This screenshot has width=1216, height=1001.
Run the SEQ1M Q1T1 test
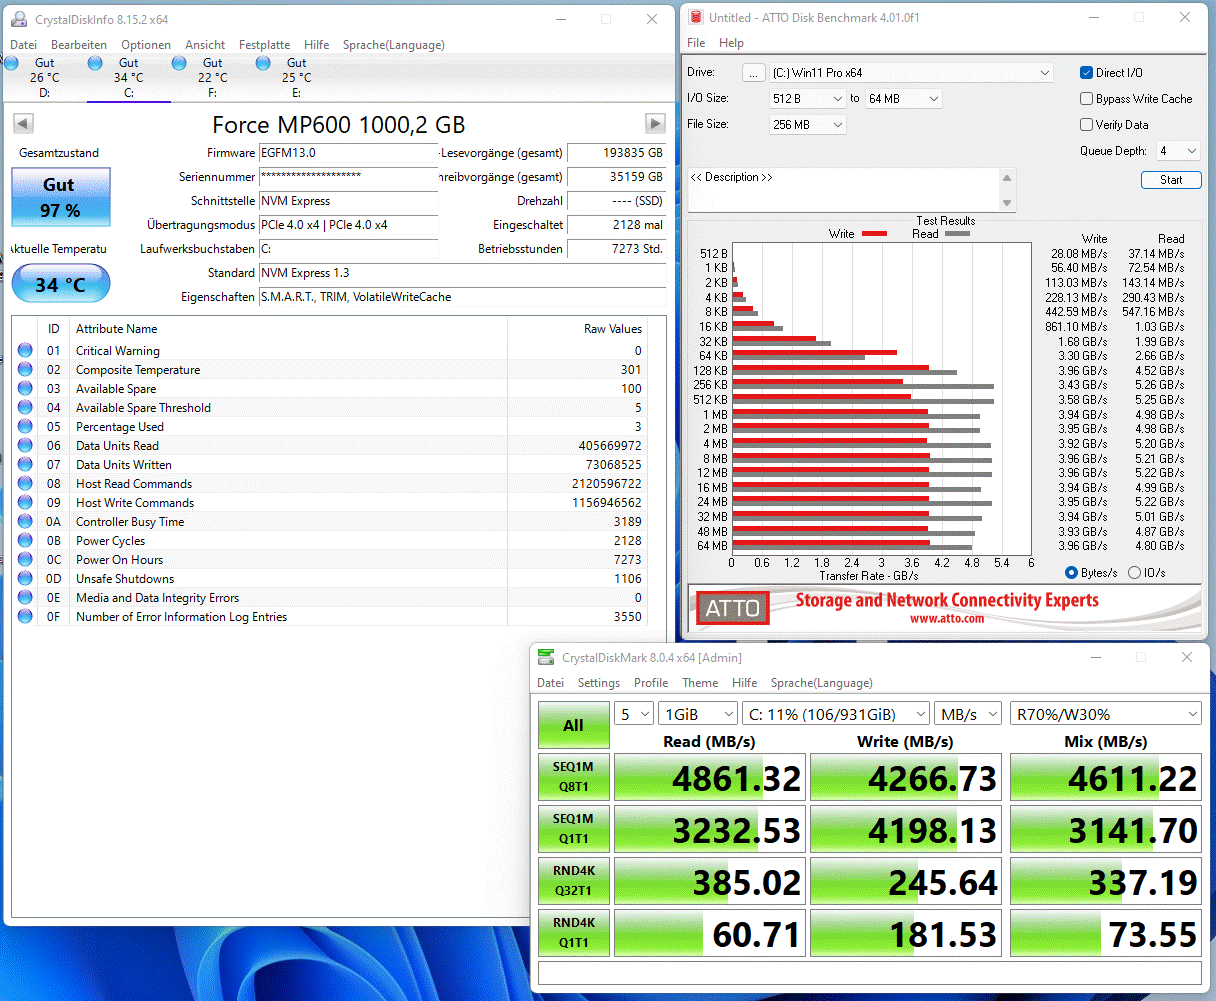click(x=573, y=829)
